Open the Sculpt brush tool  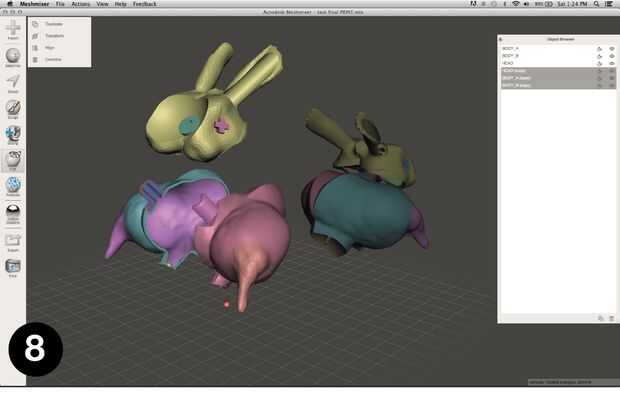(x=13, y=109)
